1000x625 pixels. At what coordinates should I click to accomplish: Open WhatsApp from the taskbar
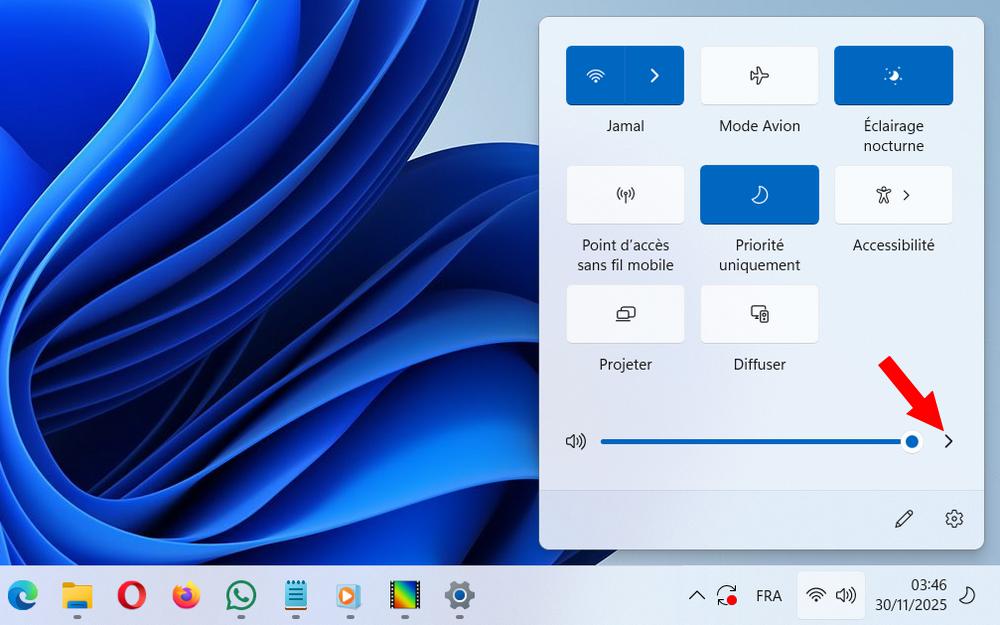pos(240,596)
